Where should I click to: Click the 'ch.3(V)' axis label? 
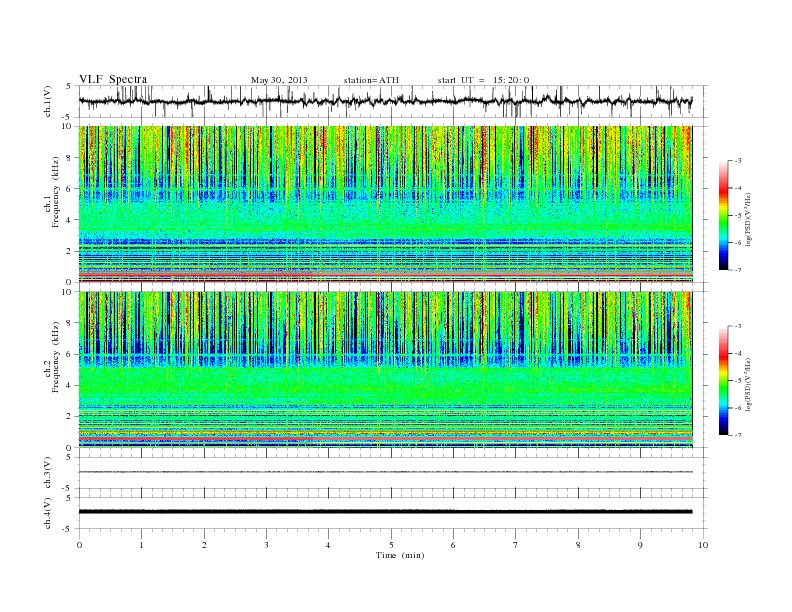(48, 473)
